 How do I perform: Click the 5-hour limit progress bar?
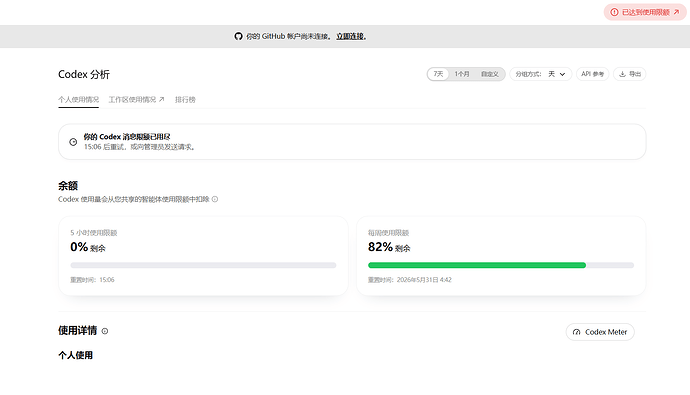(203, 265)
